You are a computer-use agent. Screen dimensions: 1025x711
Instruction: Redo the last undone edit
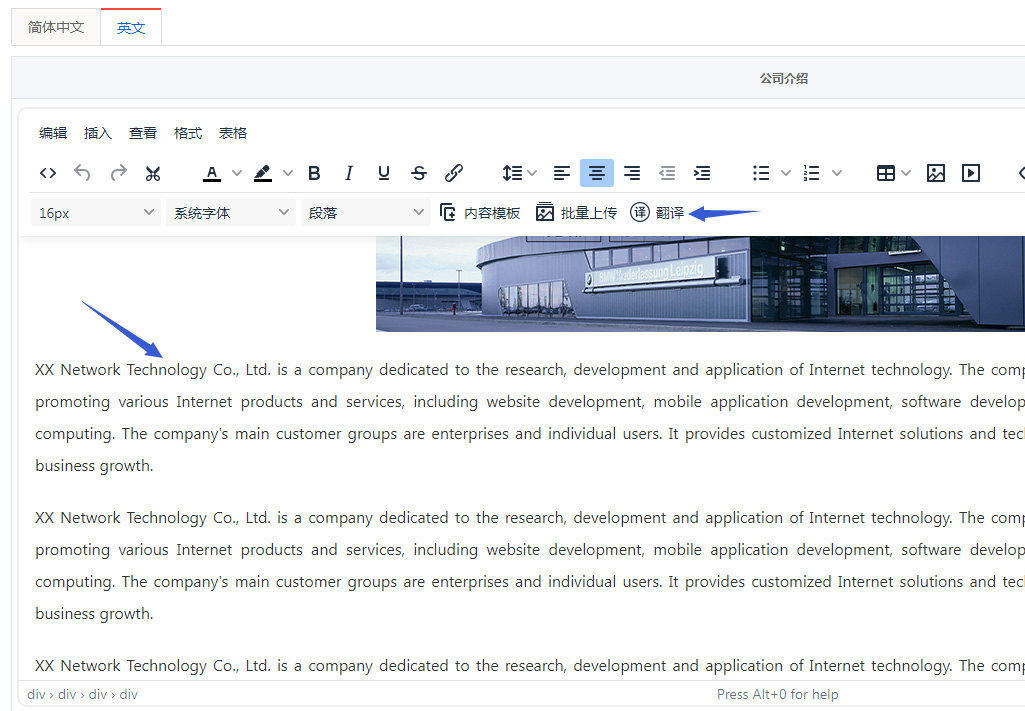118,173
